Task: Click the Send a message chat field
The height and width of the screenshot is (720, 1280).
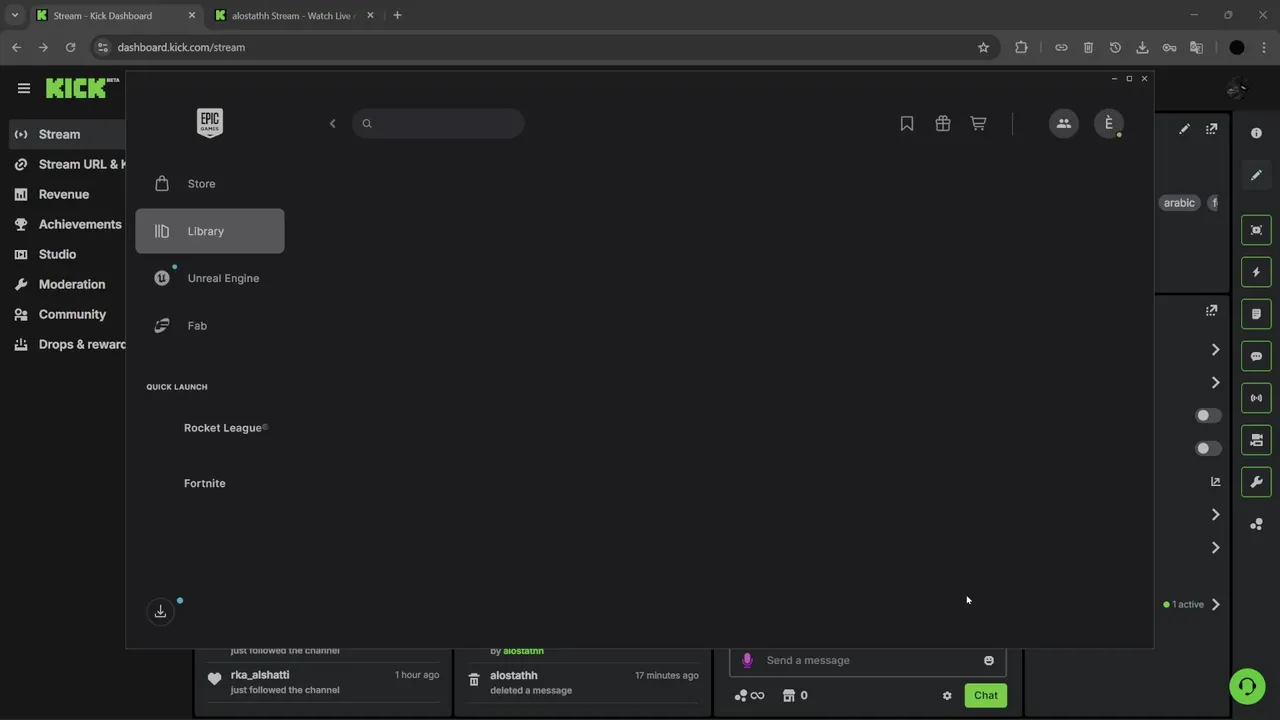Action: click(x=868, y=660)
